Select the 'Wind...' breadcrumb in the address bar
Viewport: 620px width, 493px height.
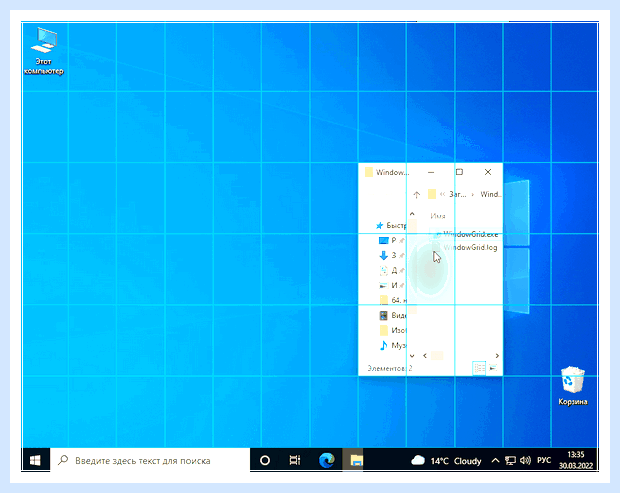491,194
